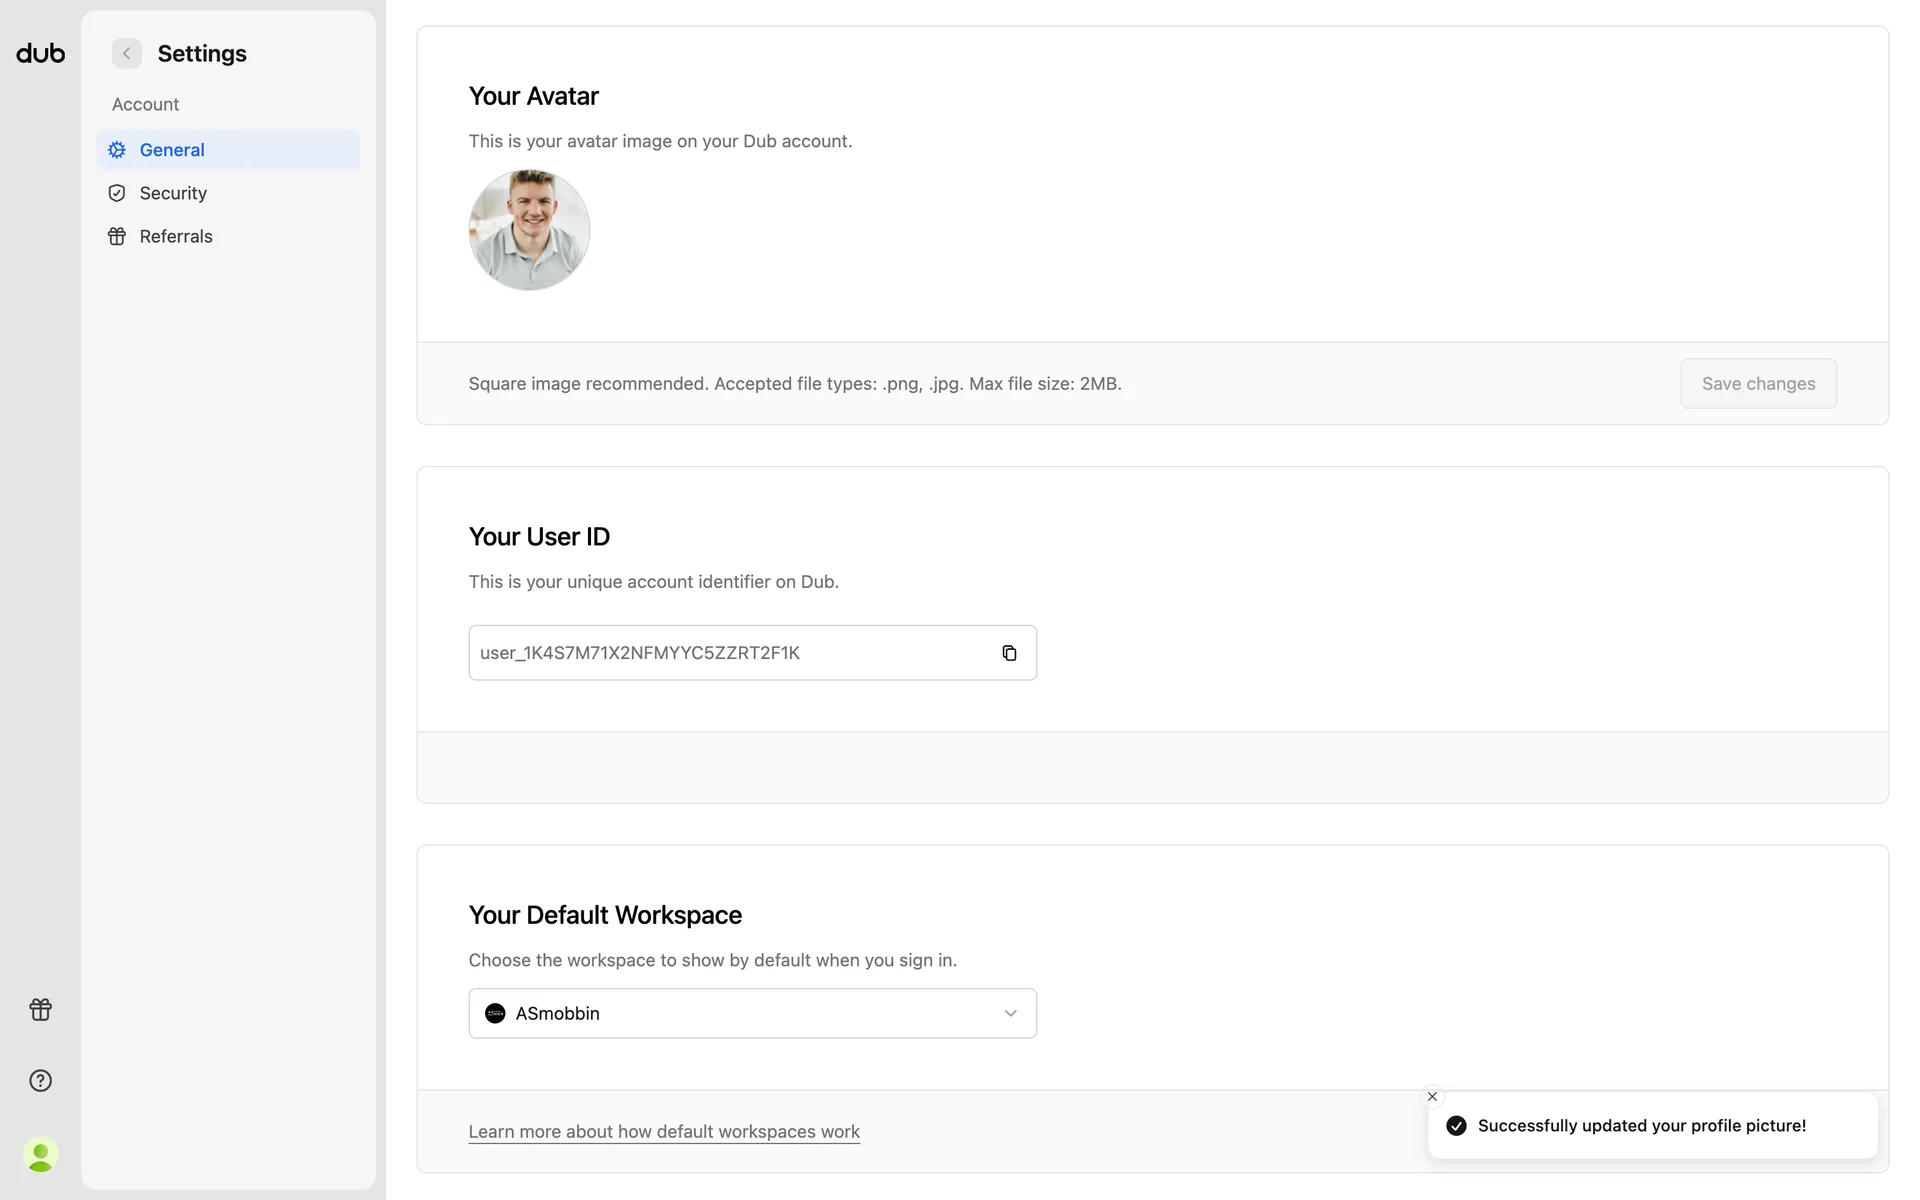Image resolution: width=1920 pixels, height=1200 pixels.
Task: Go back using the Settings chevron
Action: tap(127, 53)
